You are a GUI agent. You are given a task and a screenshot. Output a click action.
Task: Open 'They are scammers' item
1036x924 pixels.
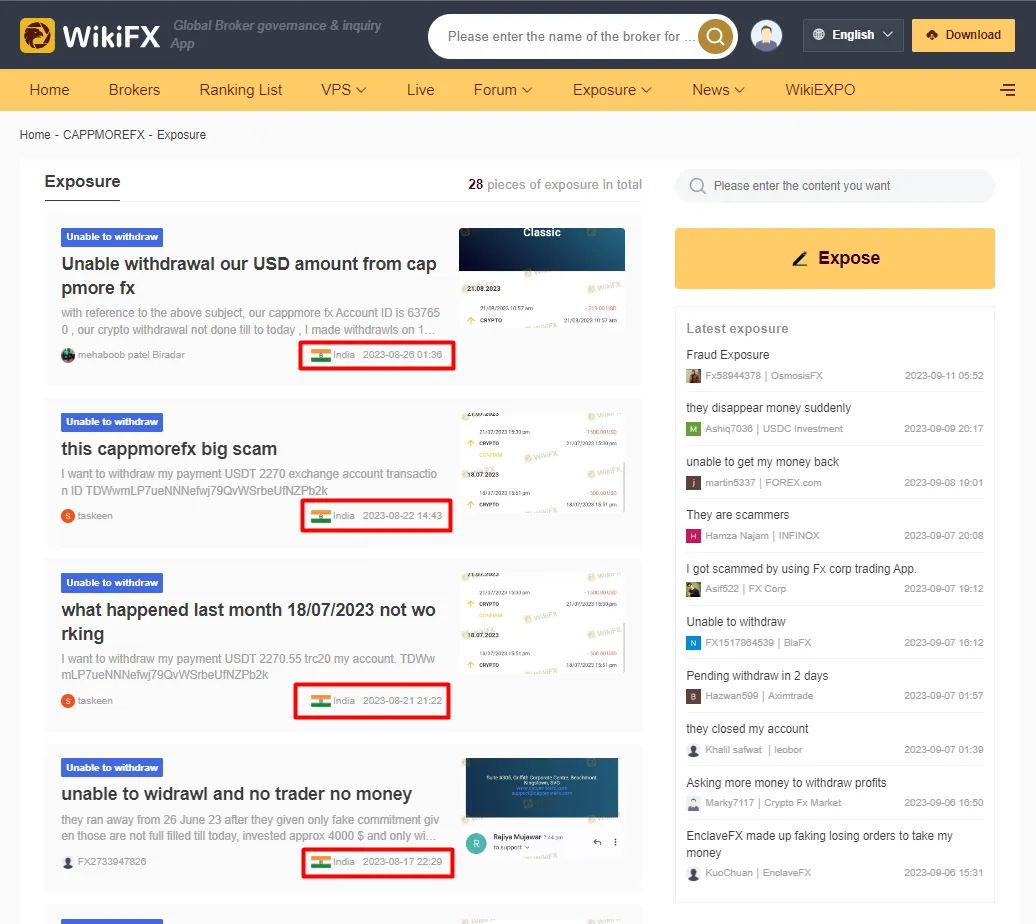point(737,516)
